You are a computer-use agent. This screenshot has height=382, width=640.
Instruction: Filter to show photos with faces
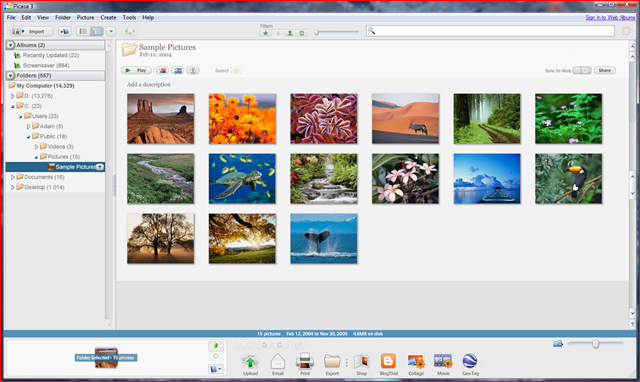[290, 33]
